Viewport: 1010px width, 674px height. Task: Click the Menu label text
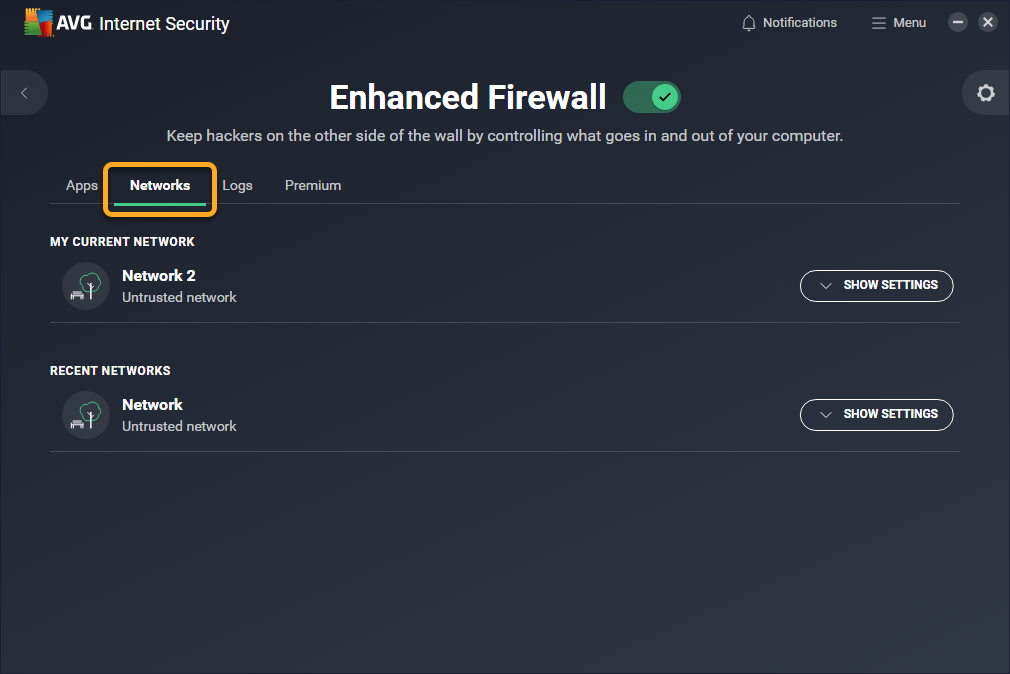[x=910, y=23]
